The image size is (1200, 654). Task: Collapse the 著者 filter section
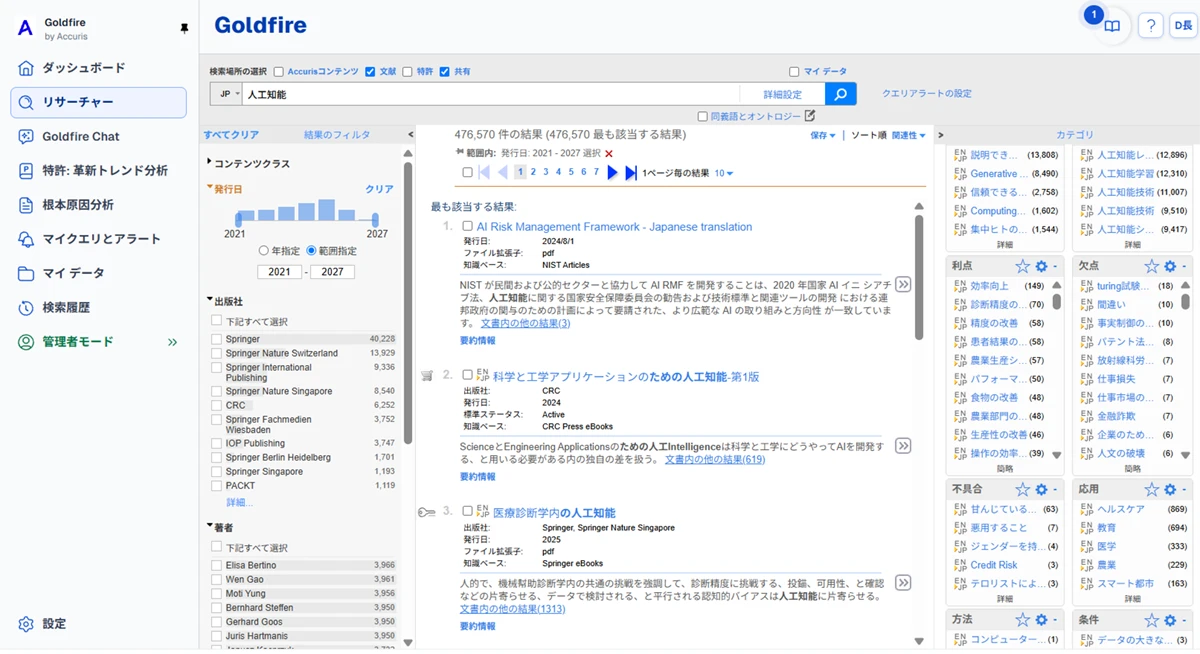[x=220, y=527]
